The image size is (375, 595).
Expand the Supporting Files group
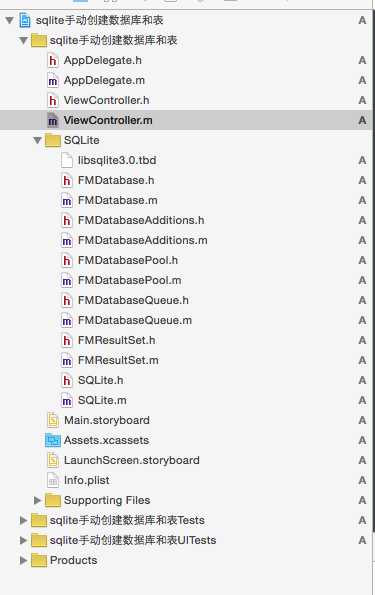click(x=37, y=501)
